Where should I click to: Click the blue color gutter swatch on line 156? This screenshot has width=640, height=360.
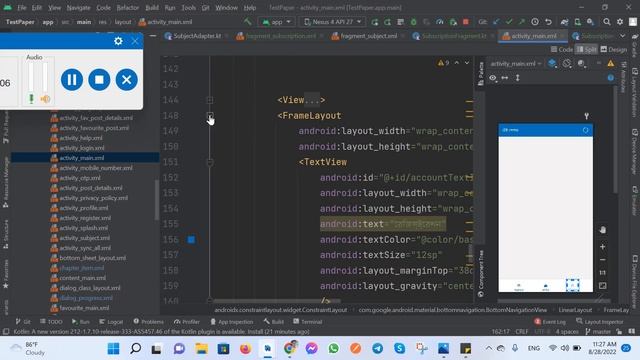click(x=191, y=240)
